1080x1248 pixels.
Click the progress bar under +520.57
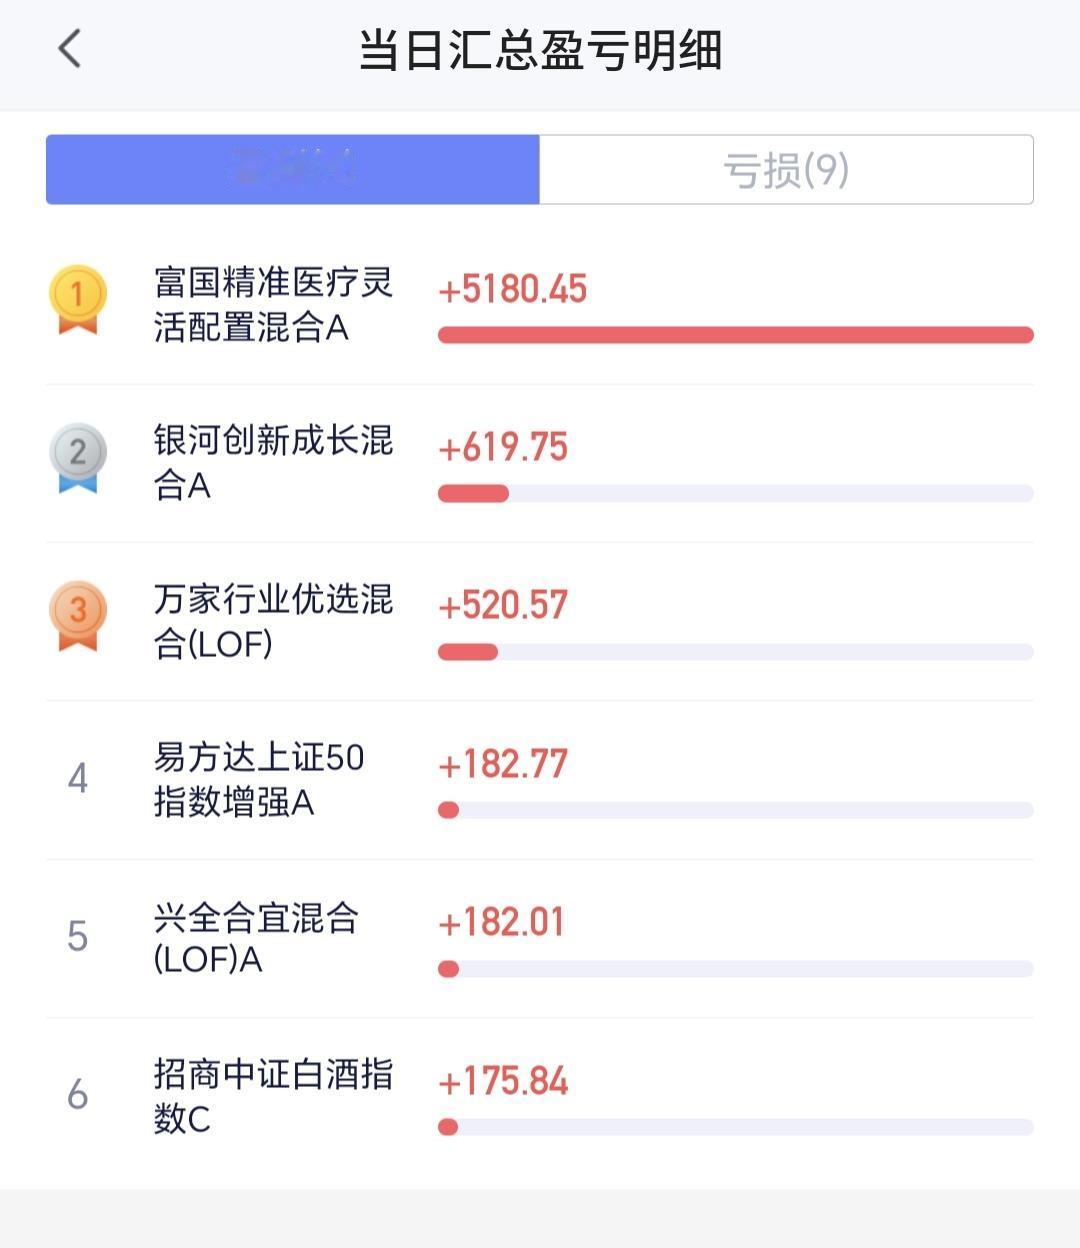point(735,652)
